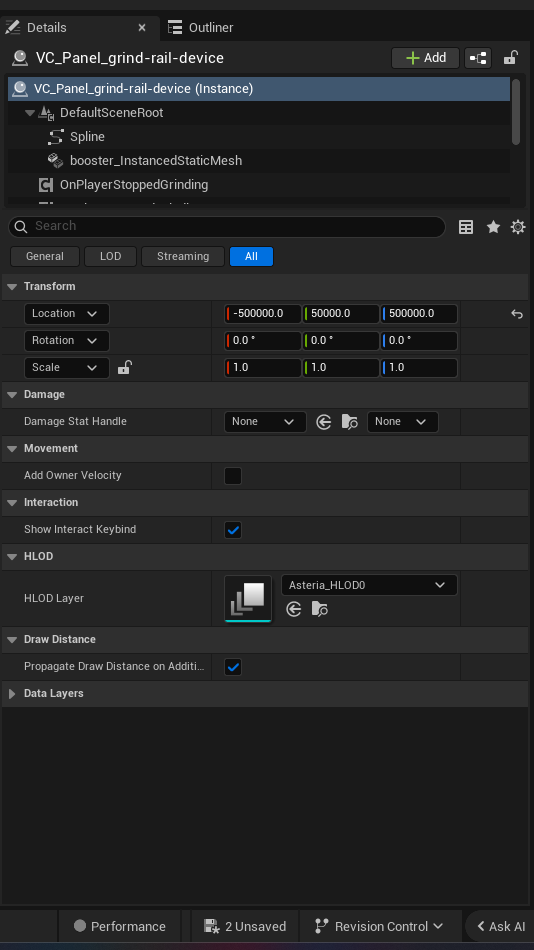Viewport: 534px width, 950px height.
Task: Edit Scale Z value field
Action: click(x=419, y=368)
